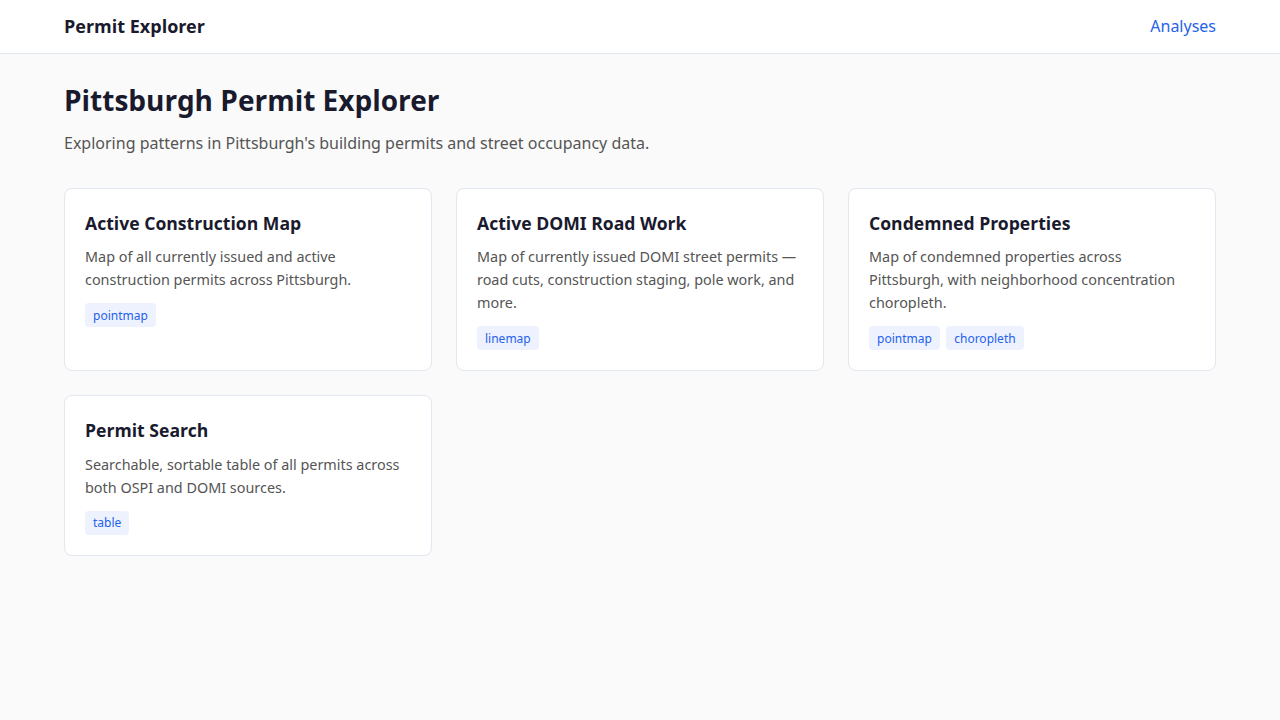Select the pointmap badge under Active Construction Map
Screen dimensions: 1280x720
pyautogui.click(x=120, y=315)
